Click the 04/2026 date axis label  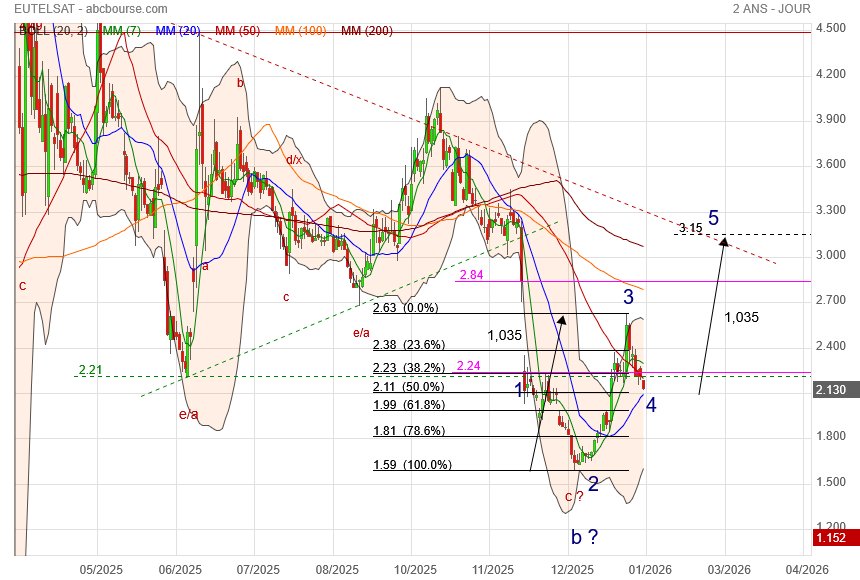[x=807, y=570]
